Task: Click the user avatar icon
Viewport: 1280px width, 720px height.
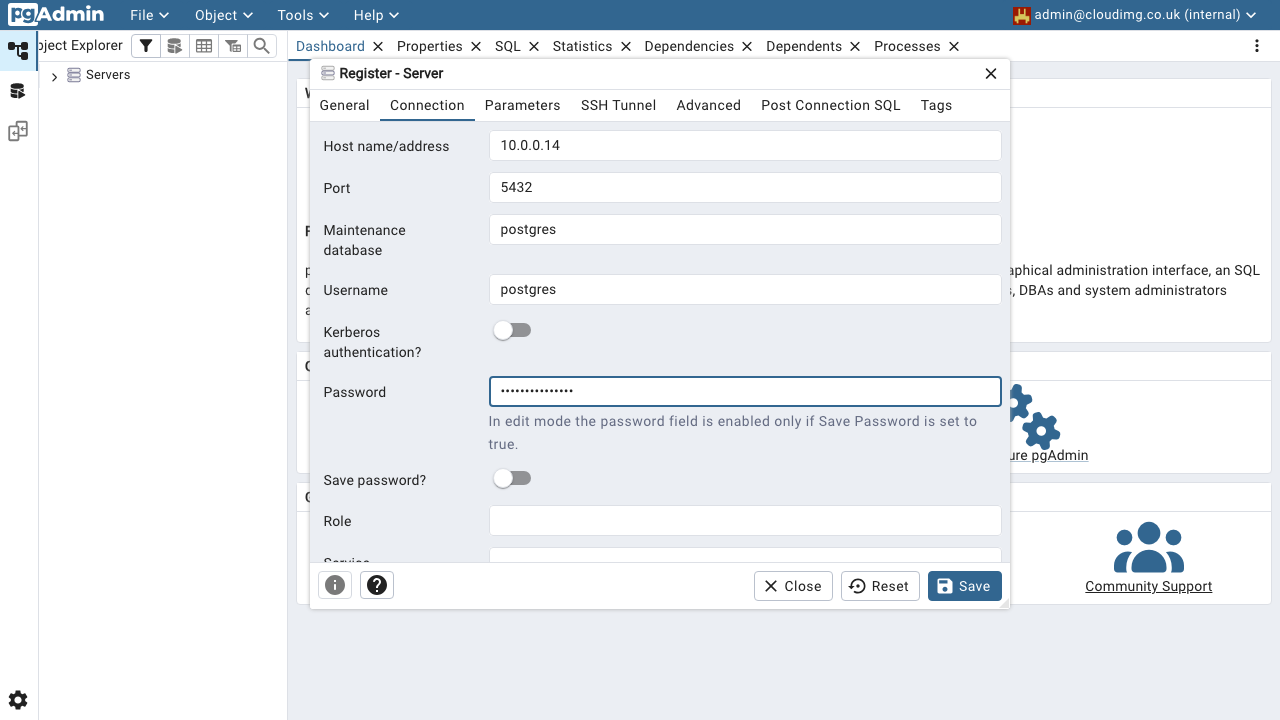Action: [1022, 15]
